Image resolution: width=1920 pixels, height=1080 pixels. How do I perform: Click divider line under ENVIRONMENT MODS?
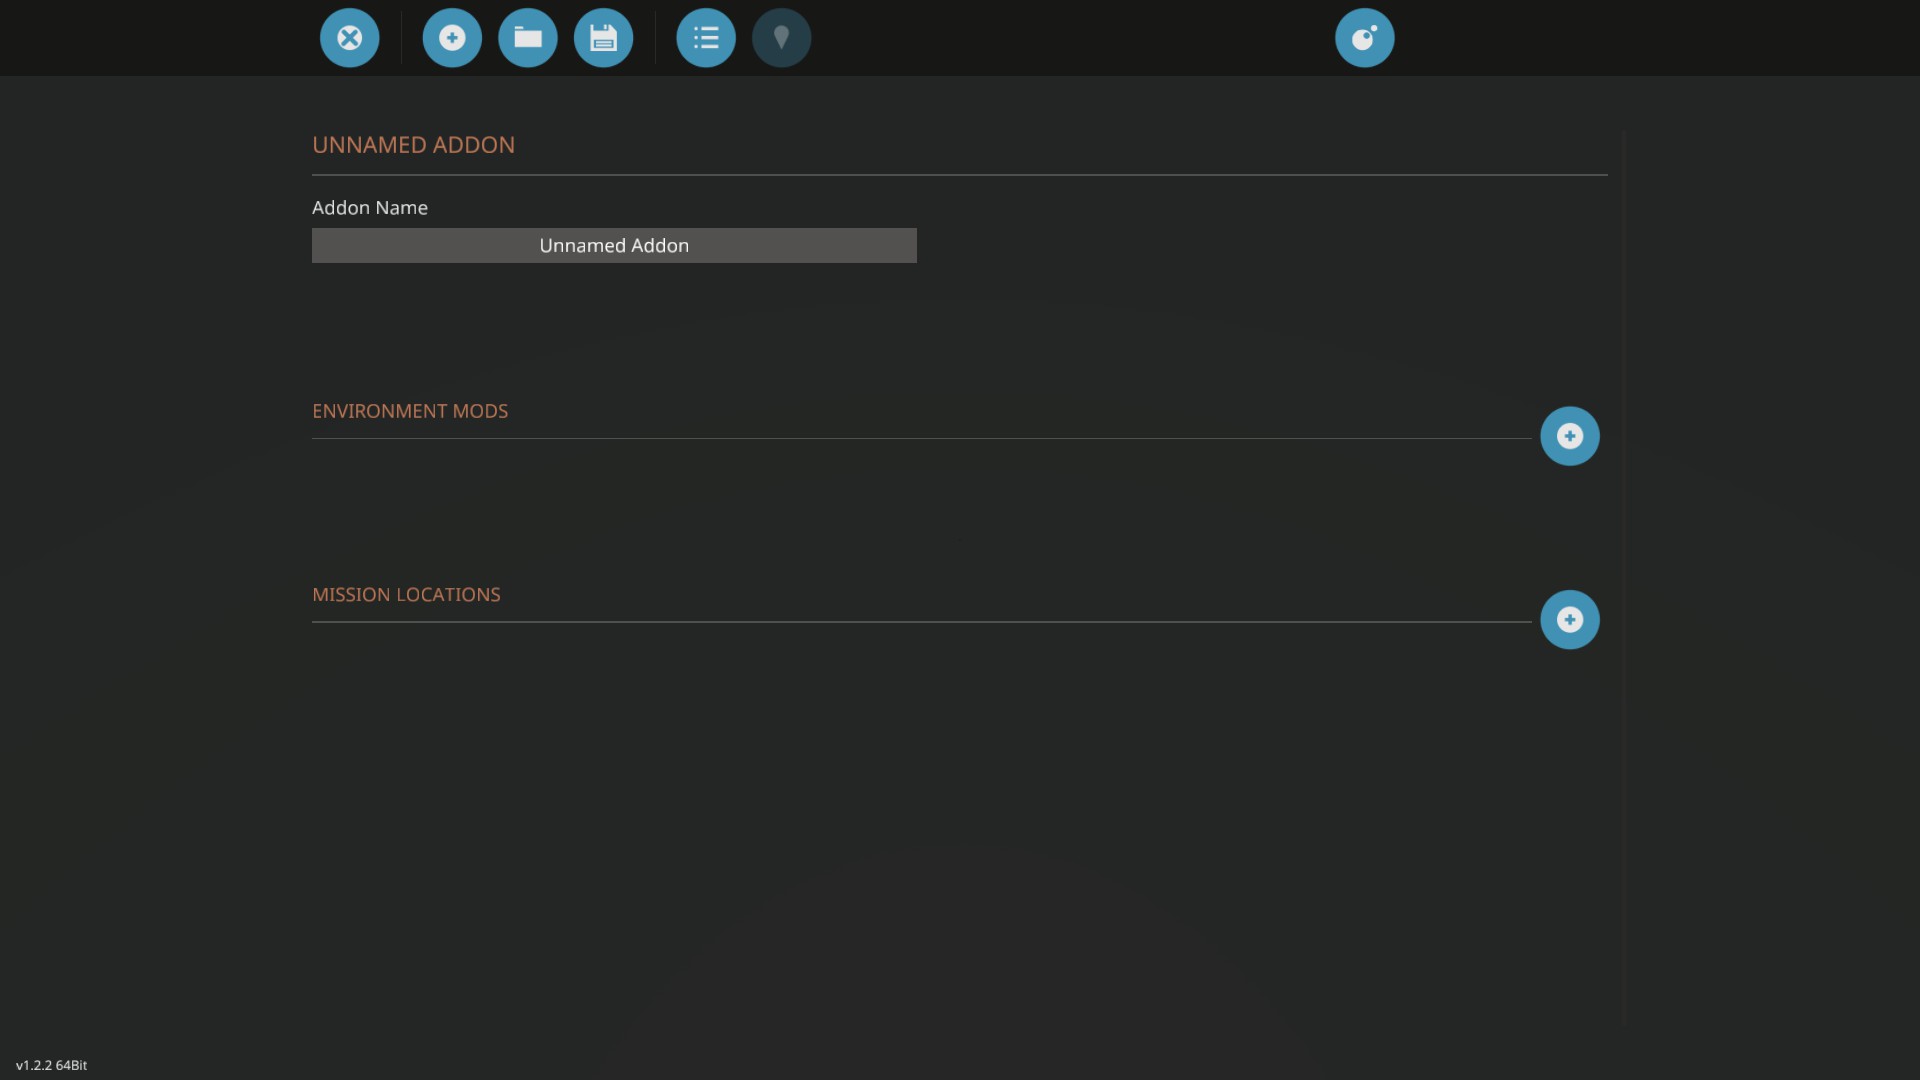click(x=920, y=438)
